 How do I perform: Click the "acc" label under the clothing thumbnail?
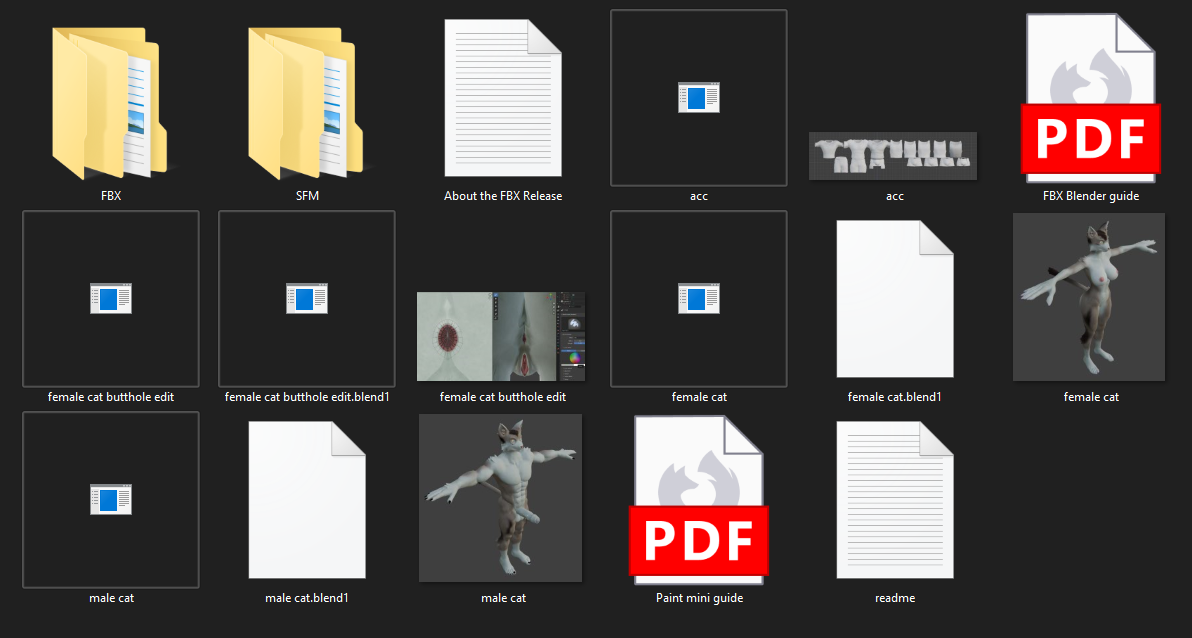[895, 195]
